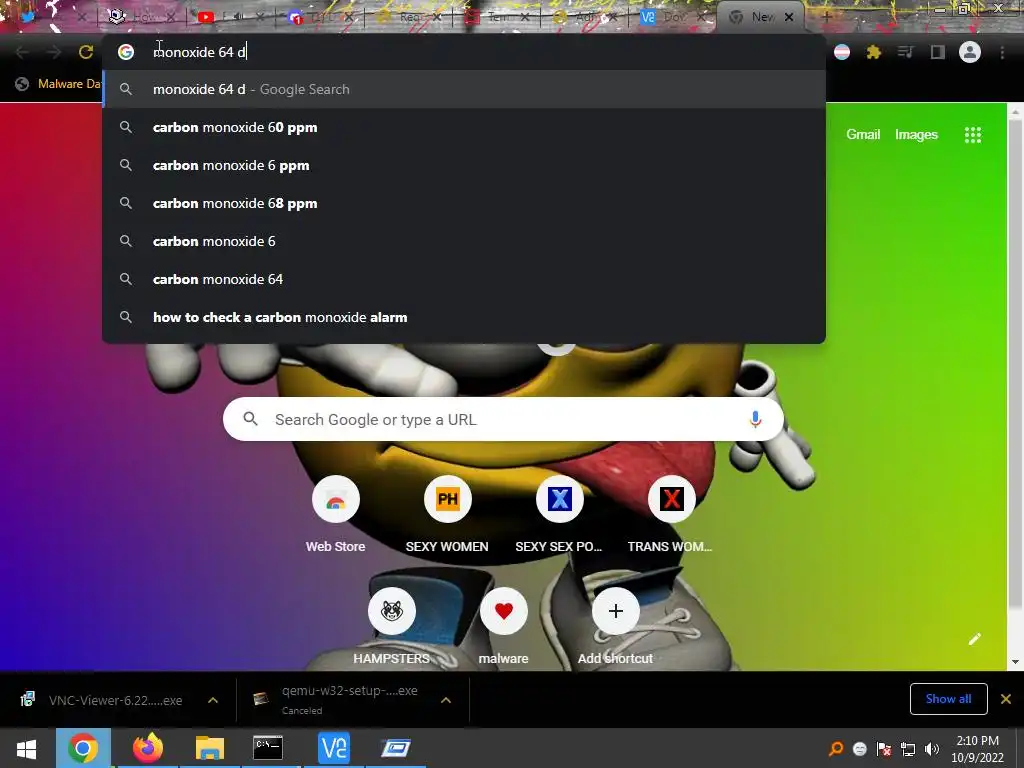This screenshot has width=1024, height=768.
Task: Click the Add shortcut plus button
Action: point(615,611)
